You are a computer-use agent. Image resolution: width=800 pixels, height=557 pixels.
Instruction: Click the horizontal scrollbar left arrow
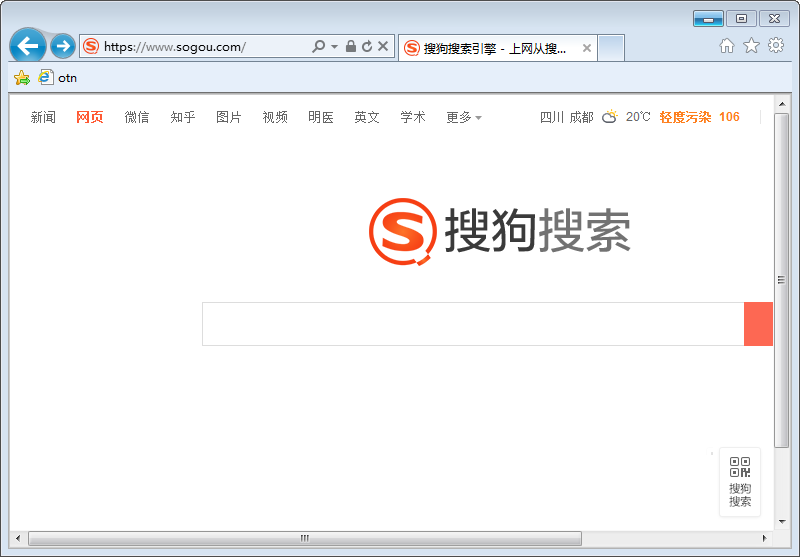18,538
